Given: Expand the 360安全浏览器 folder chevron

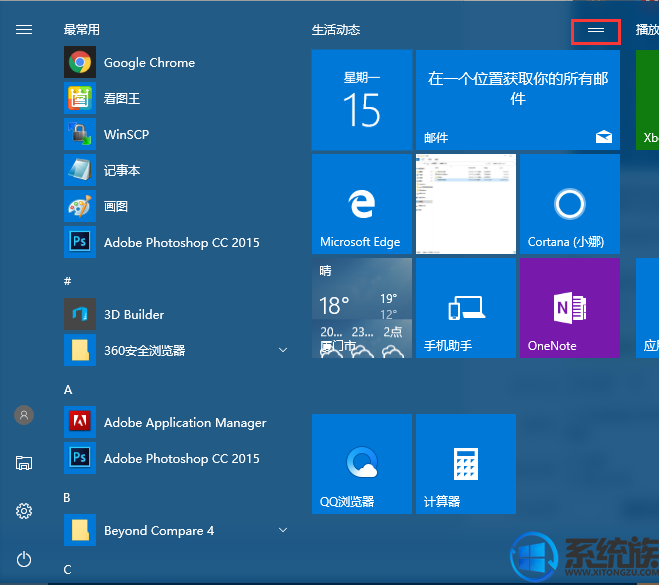Looking at the screenshot, I should 283,350.
